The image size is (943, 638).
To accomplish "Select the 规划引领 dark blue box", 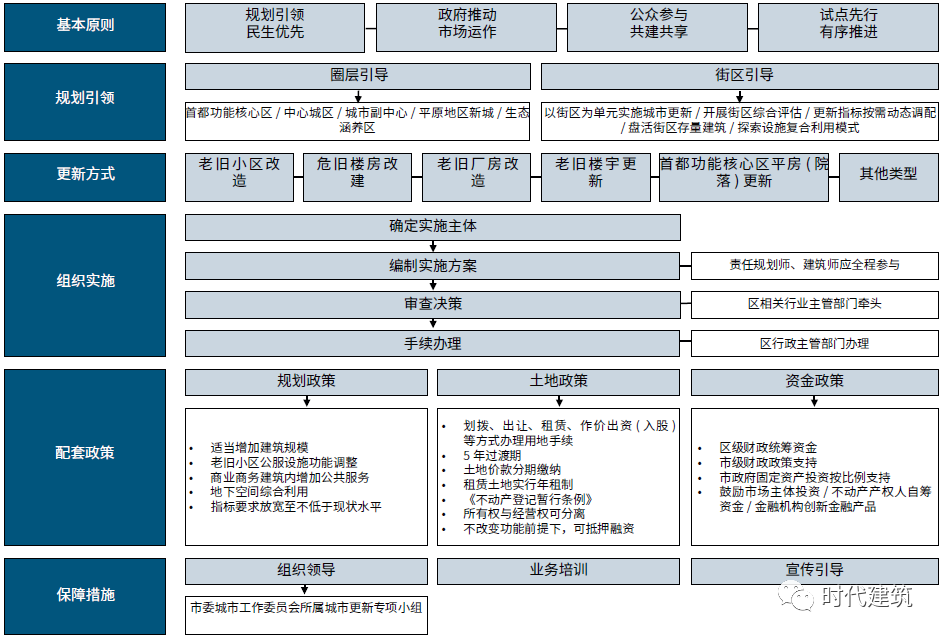I will [x=85, y=102].
